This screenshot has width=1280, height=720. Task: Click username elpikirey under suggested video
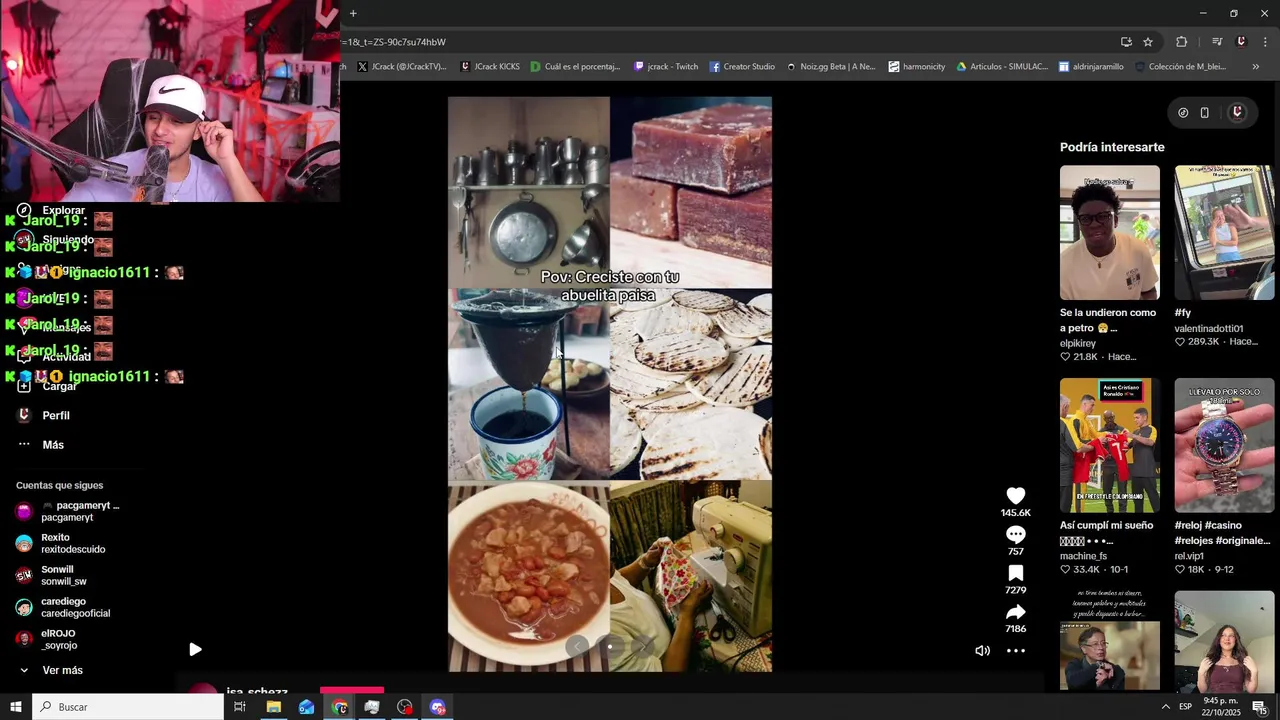tap(1078, 343)
